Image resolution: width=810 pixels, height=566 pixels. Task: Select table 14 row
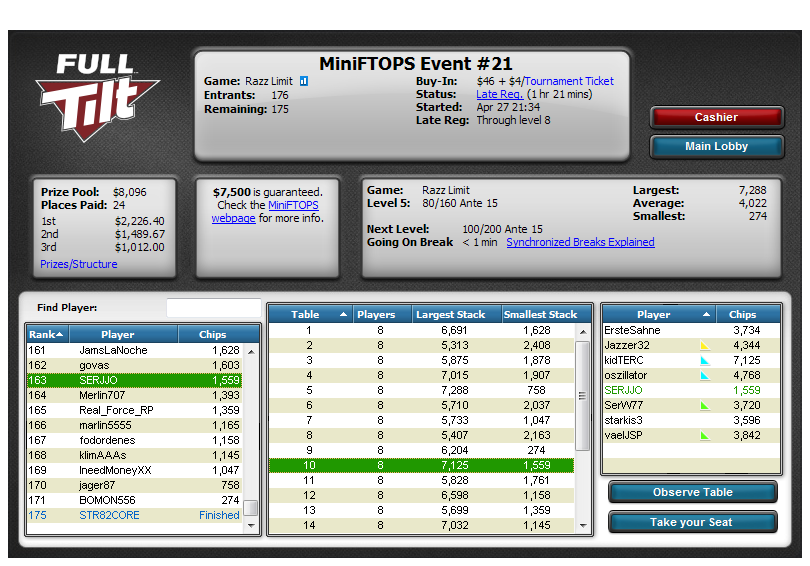[422, 525]
